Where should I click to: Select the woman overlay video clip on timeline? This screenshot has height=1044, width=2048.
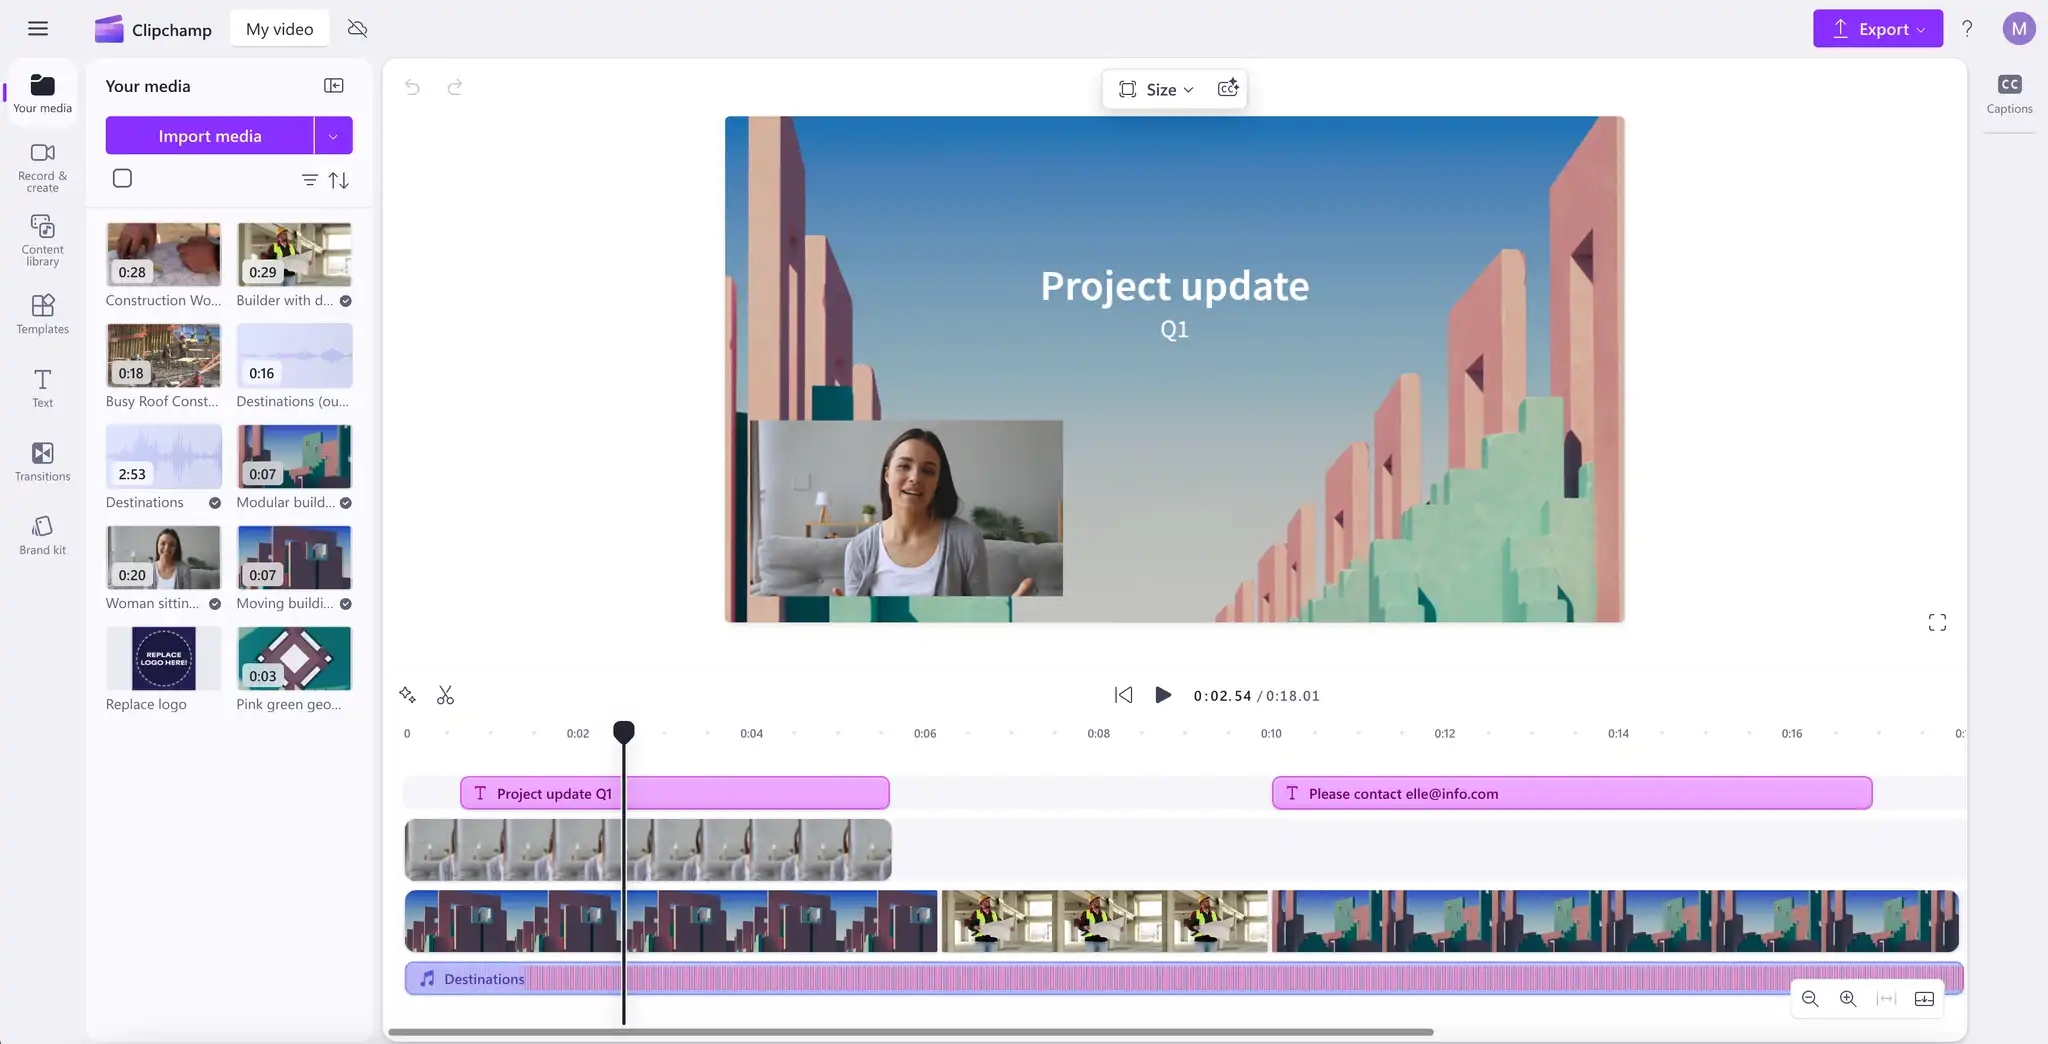point(648,850)
